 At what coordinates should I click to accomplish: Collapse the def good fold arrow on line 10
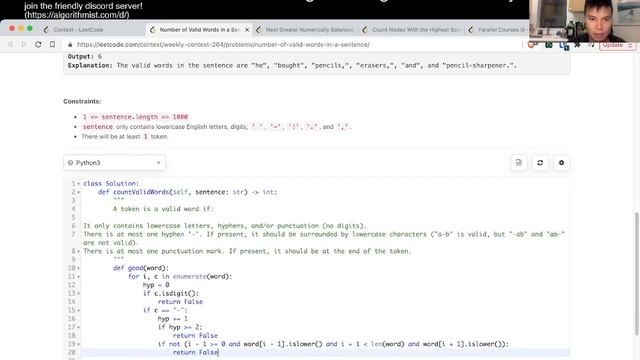pyautogui.click(x=78, y=268)
